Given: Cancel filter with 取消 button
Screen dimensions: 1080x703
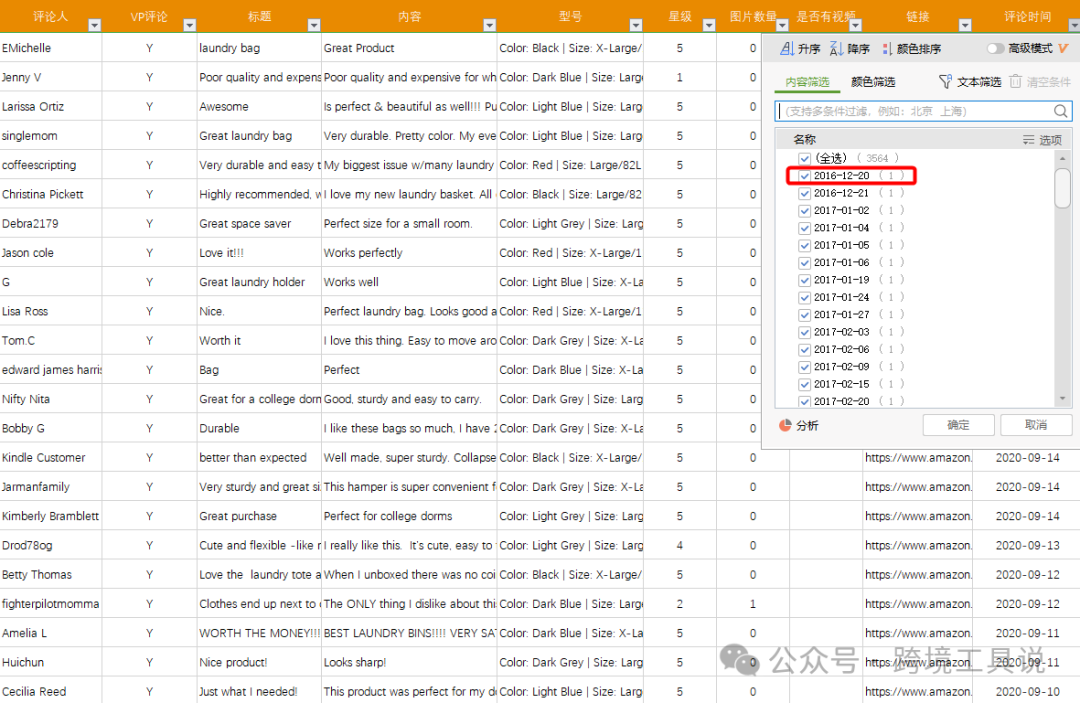Looking at the screenshot, I should pyautogui.click(x=1036, y=425).
